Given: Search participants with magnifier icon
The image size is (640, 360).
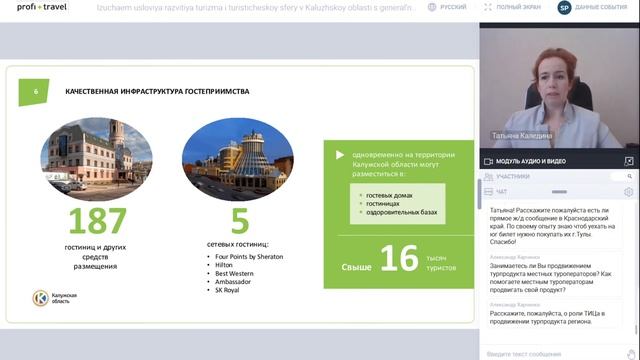Looking at the screenshot, I should tap(629, 176).
